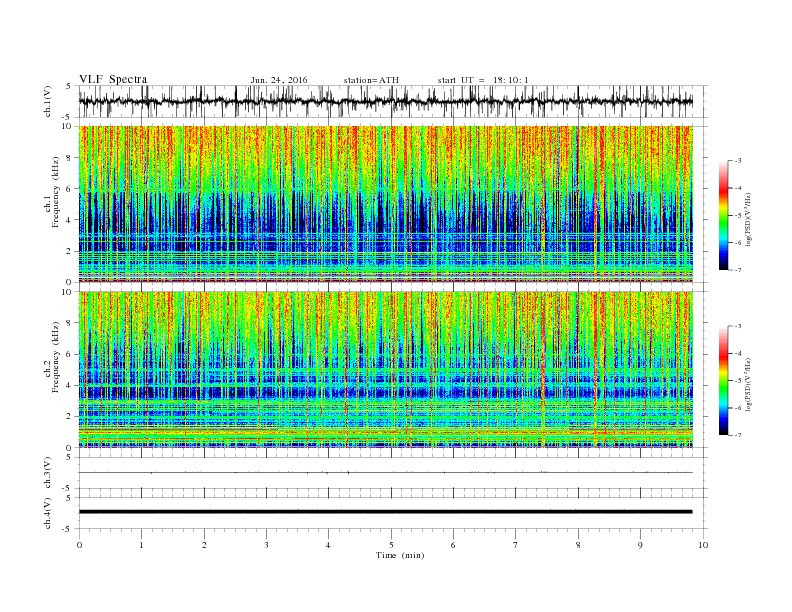Click the ch.2 PSD color scale bar

(723, 380)
